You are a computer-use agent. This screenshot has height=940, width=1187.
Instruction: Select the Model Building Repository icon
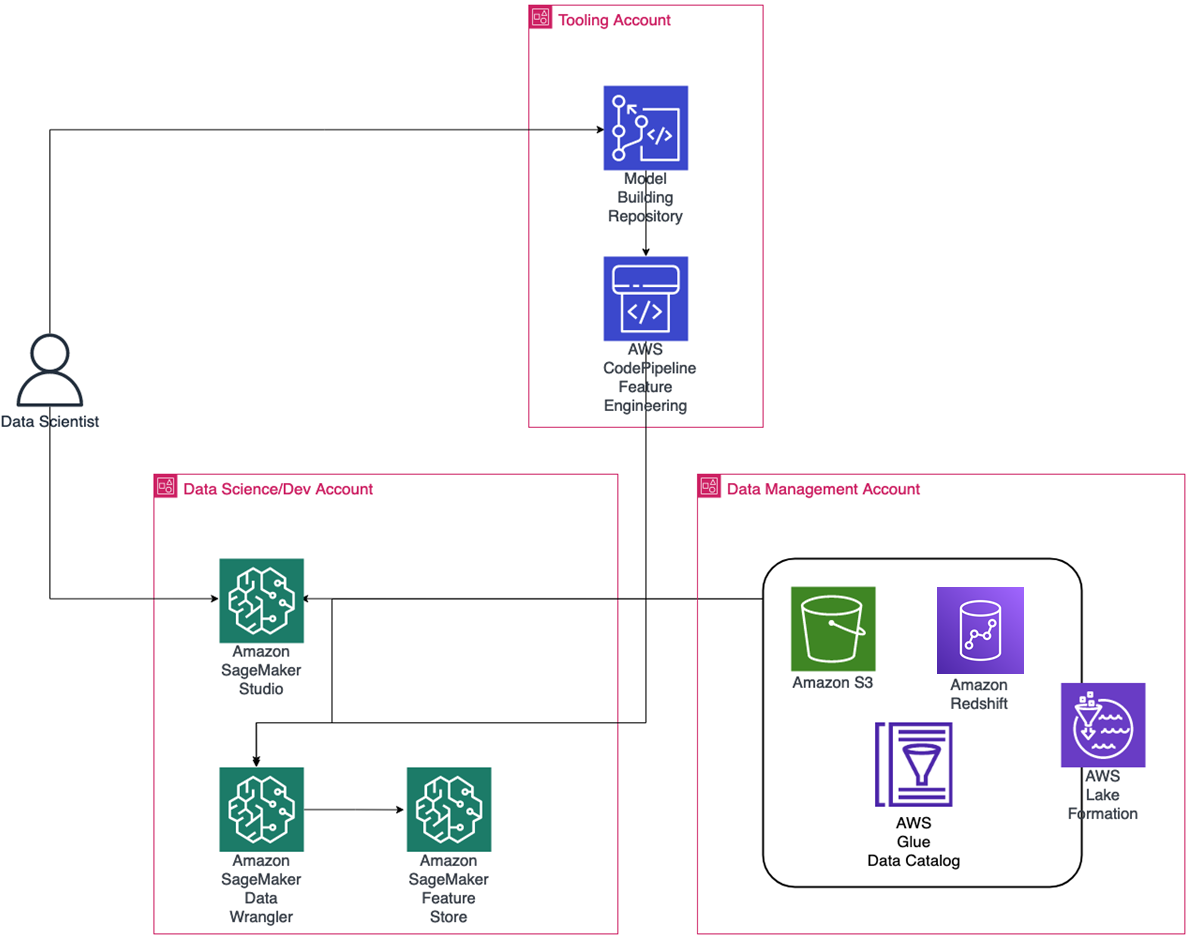coord(646,128)
